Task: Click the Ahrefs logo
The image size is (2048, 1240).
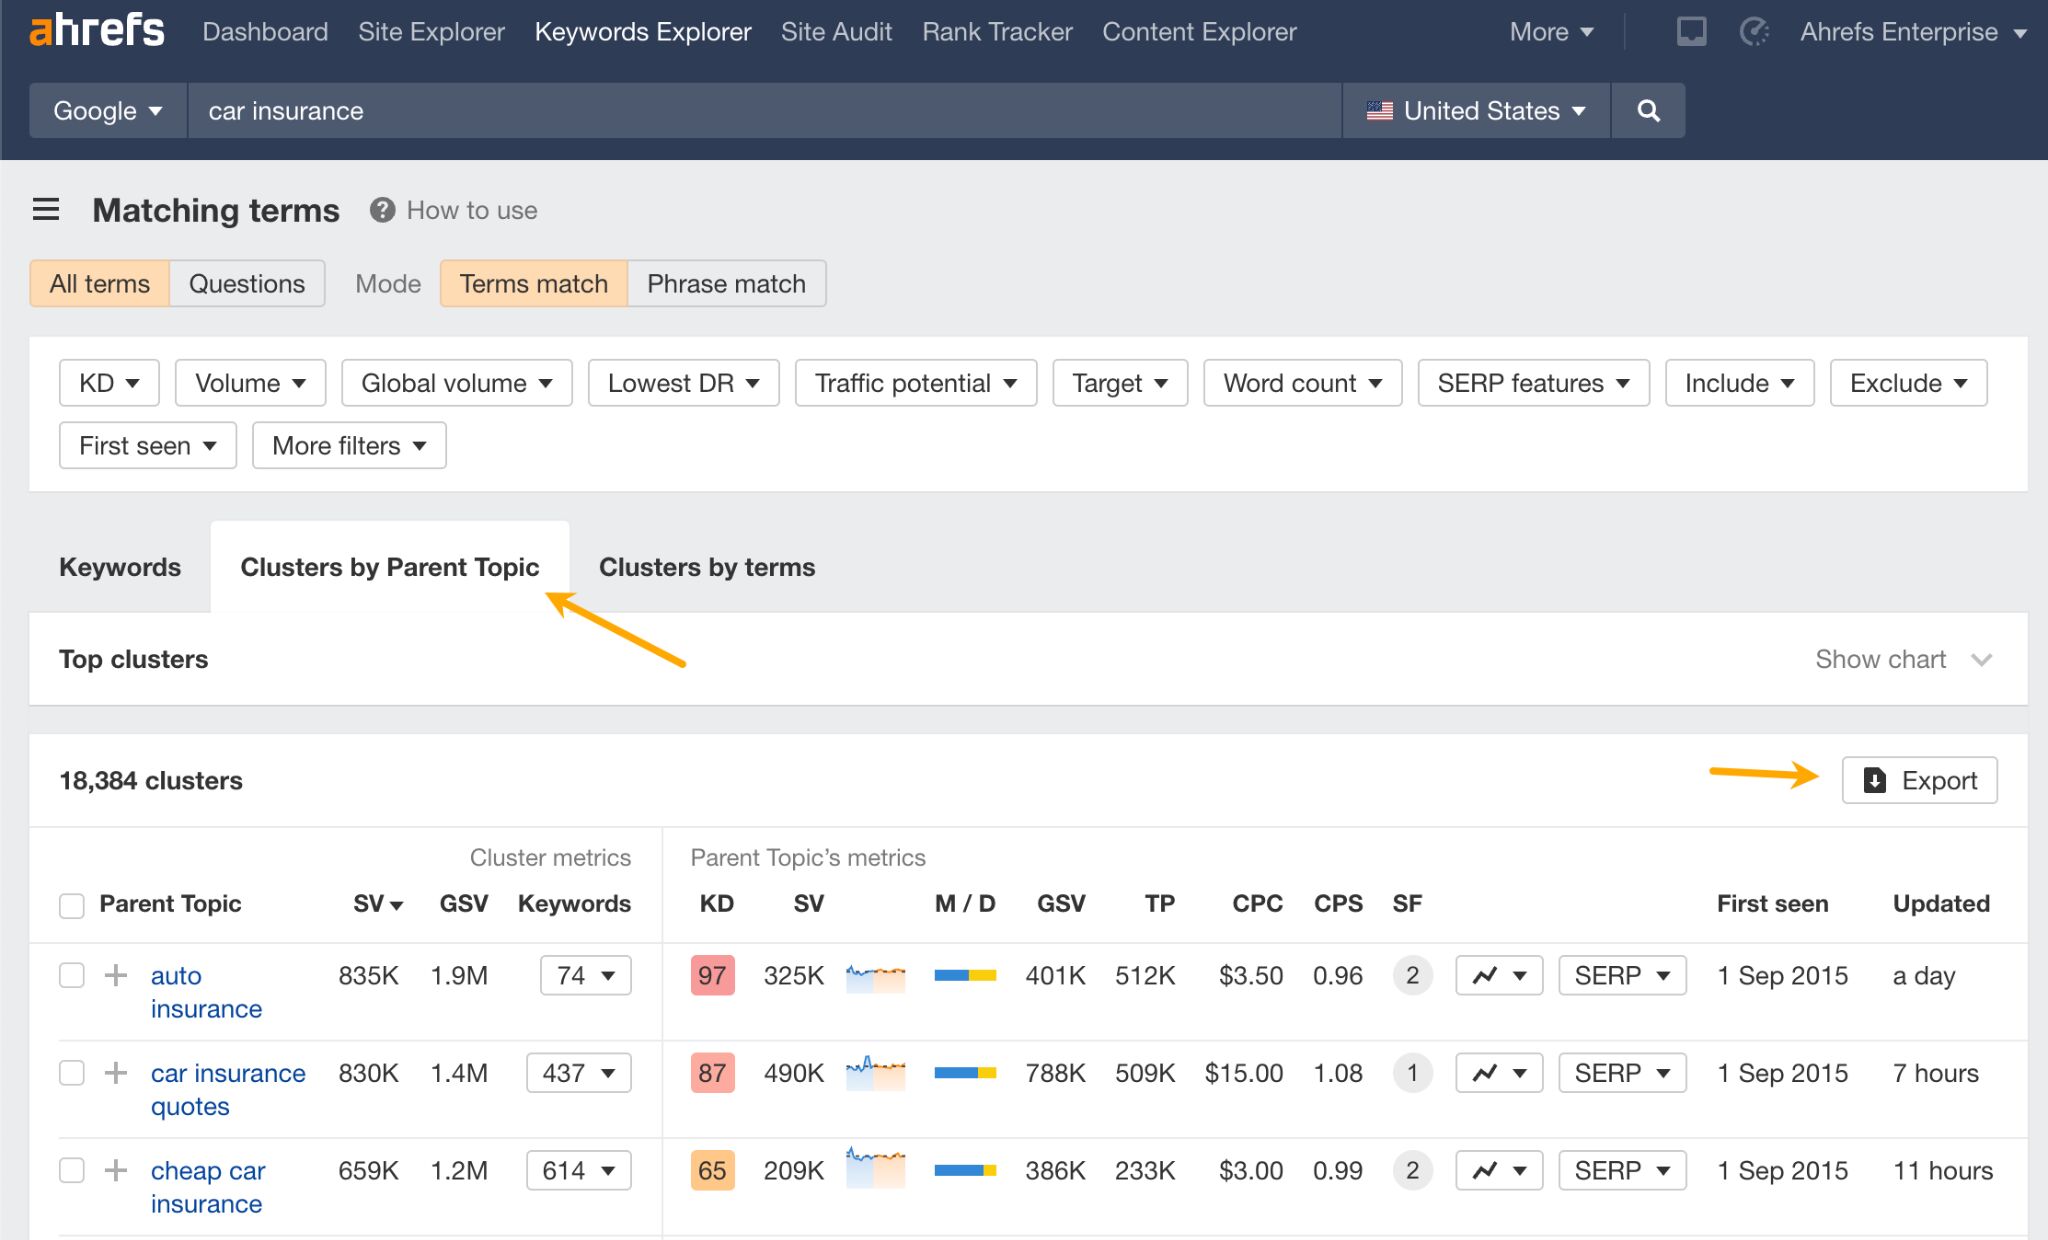Action: (x=97, y=31)
